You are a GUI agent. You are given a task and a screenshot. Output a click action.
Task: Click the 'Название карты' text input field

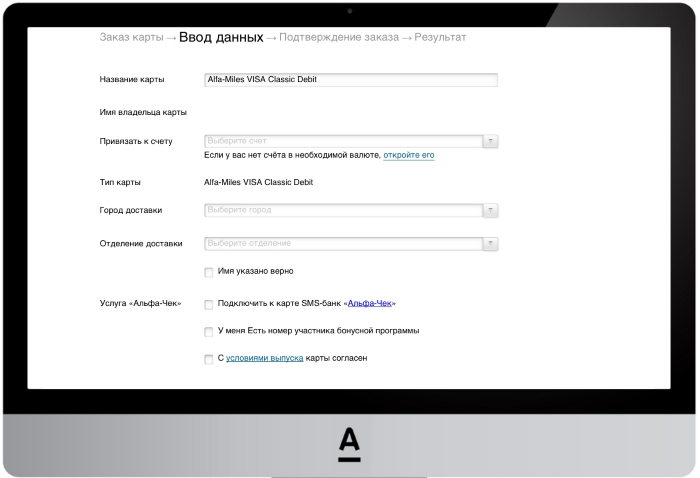pos(350,79)
